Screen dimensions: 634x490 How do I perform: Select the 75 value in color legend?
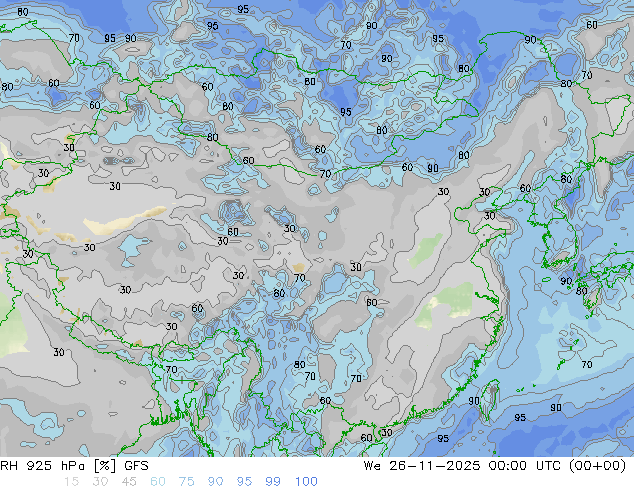click(186, 482)
